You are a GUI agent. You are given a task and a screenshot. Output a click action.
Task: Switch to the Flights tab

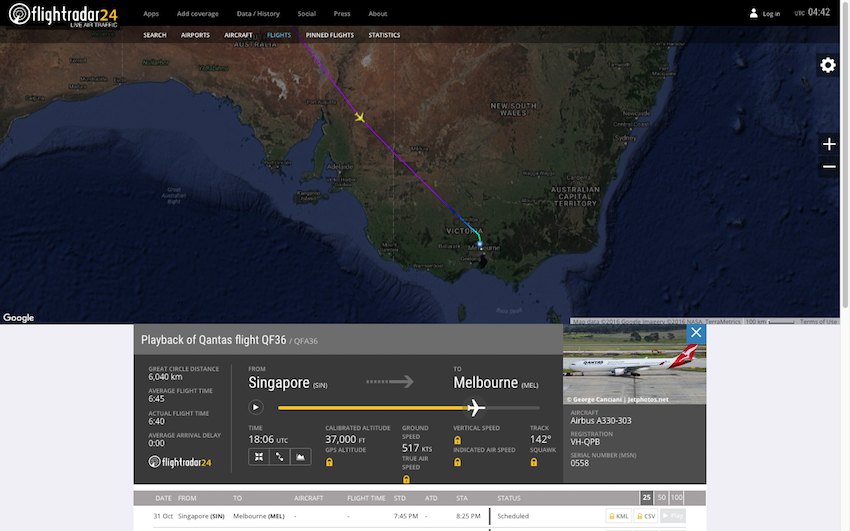point(279,35)
